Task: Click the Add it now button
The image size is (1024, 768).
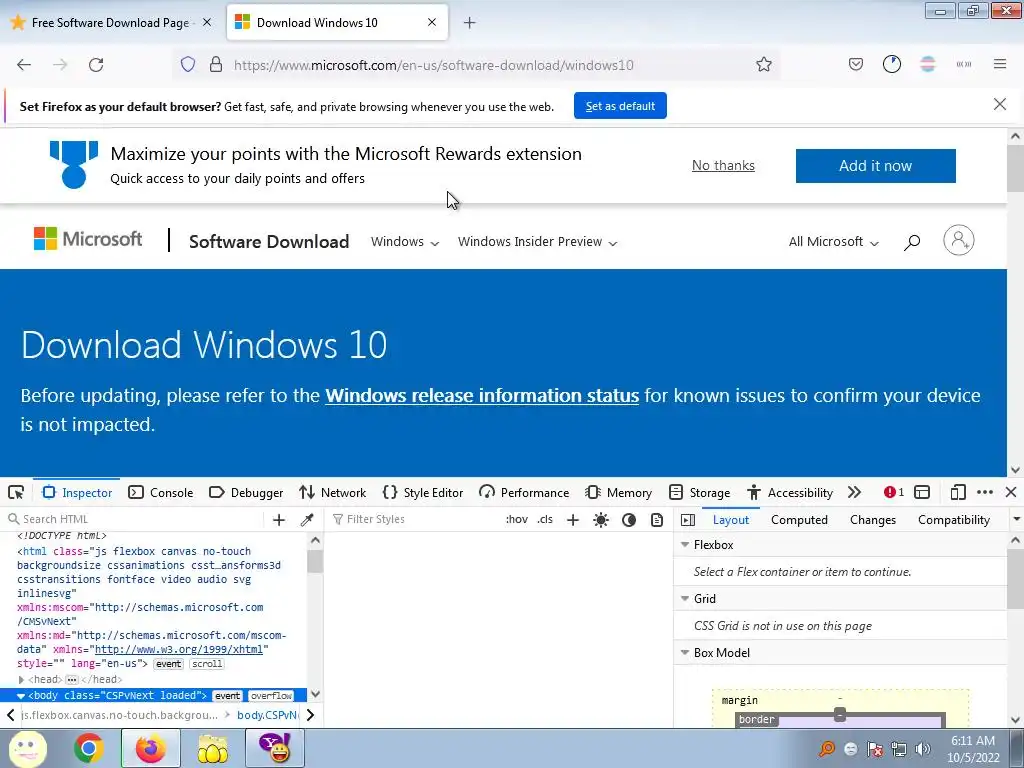Action: click(875, 166)
